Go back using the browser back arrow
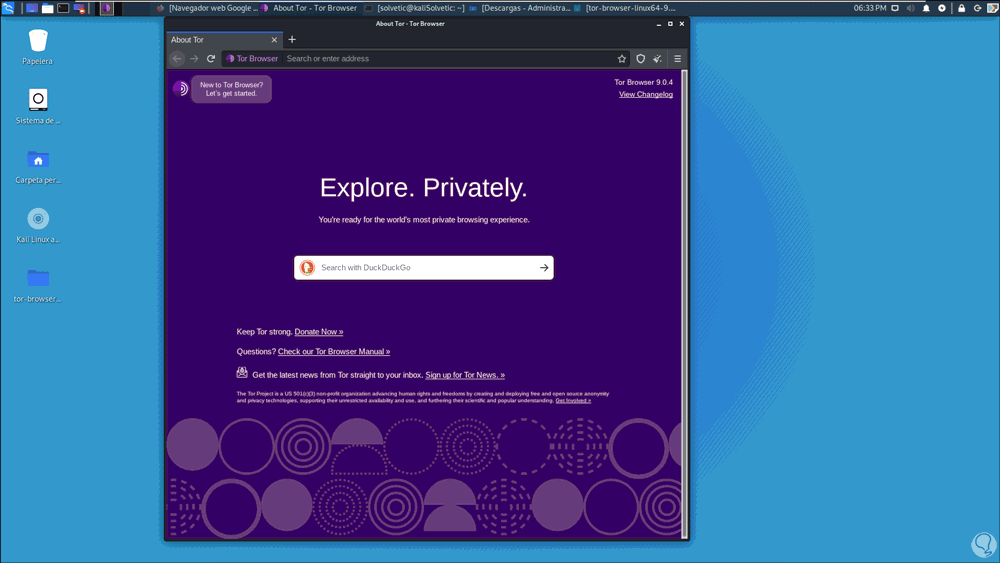 pos(177,59)
